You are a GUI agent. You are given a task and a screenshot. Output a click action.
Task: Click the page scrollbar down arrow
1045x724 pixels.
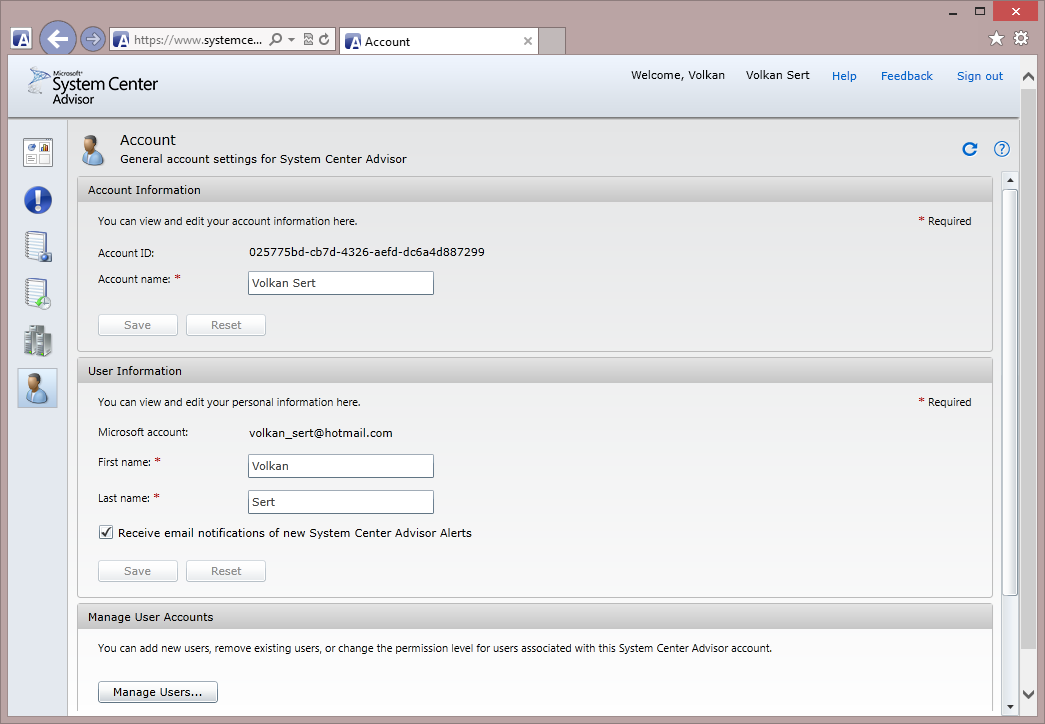(x=1028, y=694)
